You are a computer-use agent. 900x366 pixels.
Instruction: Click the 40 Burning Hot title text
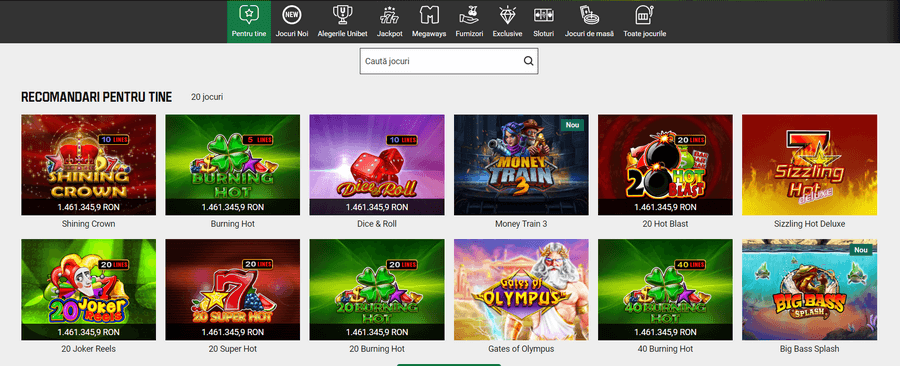pos(665,349)
